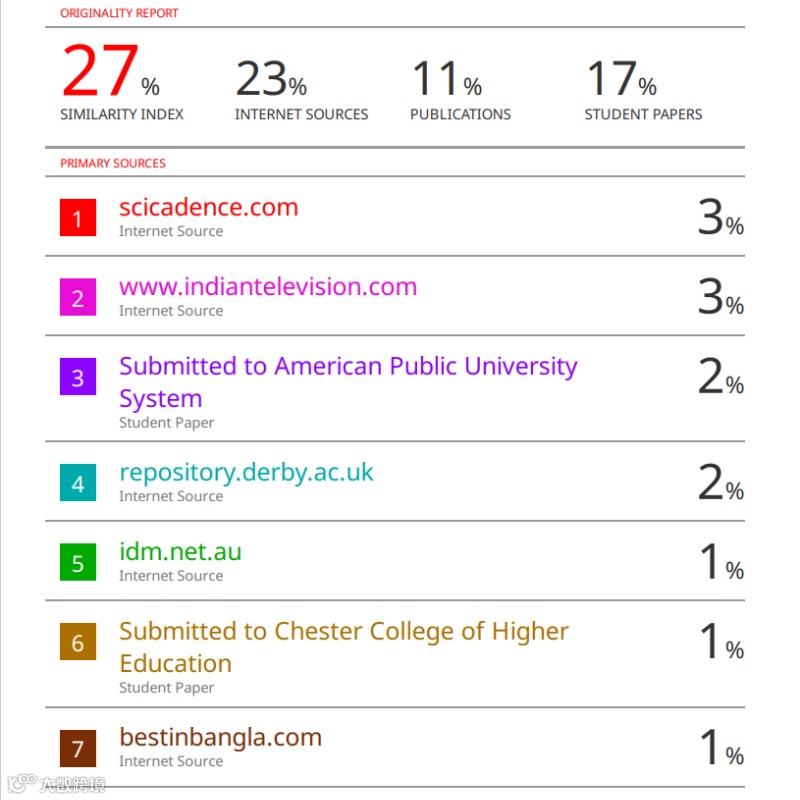Viewport: 800px width, 800px height.
Task: Click the 17% student papers value
Action: coord(622,78)
